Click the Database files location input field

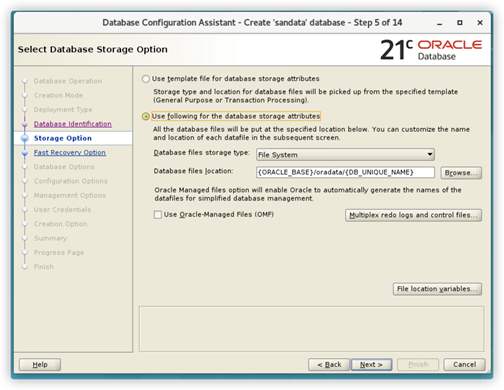click(345, 172)
